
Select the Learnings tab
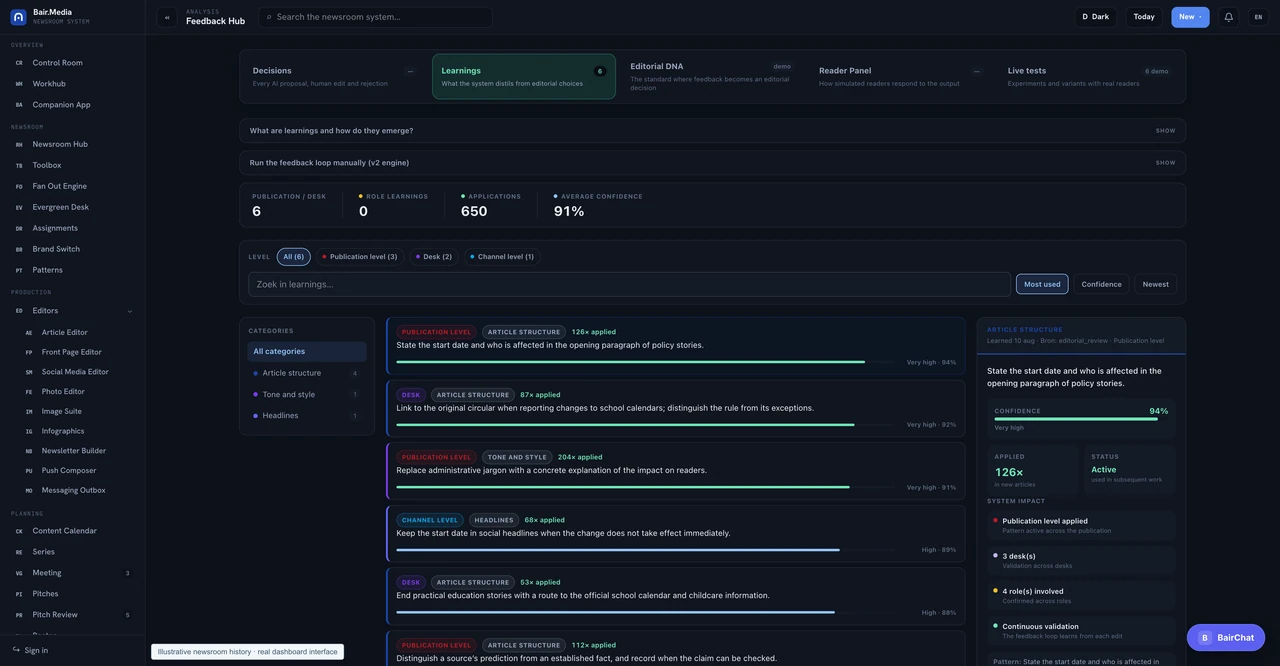click(x=524, y=77)
